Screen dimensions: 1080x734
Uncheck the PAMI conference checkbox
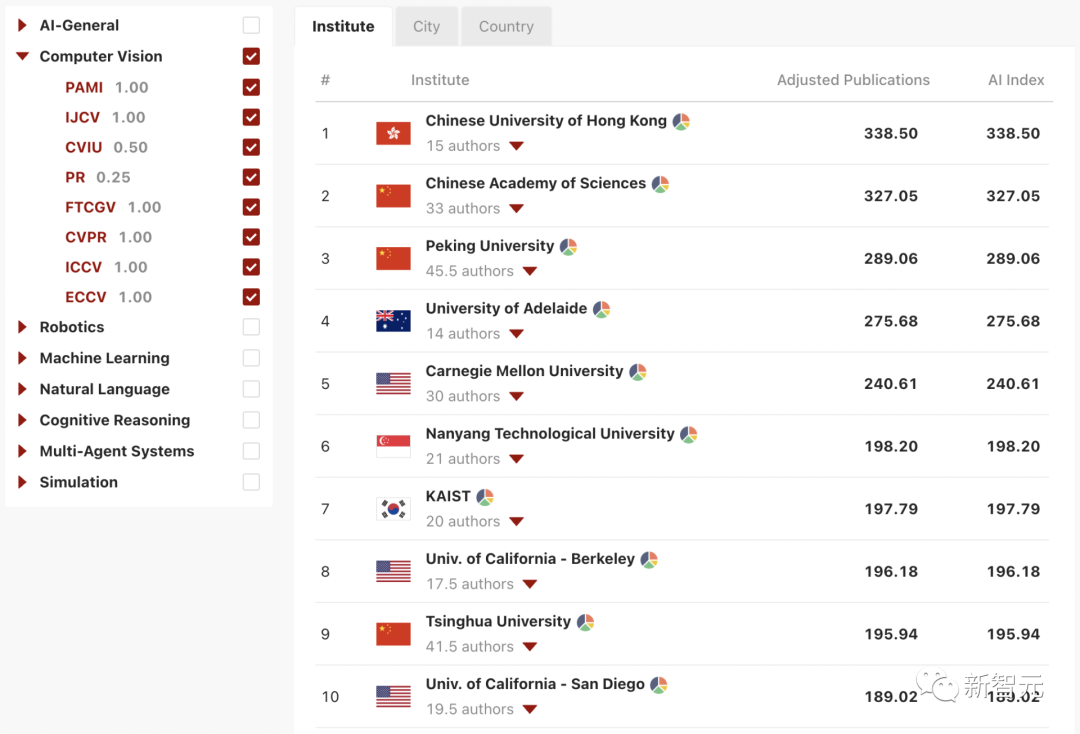[250, 87]
